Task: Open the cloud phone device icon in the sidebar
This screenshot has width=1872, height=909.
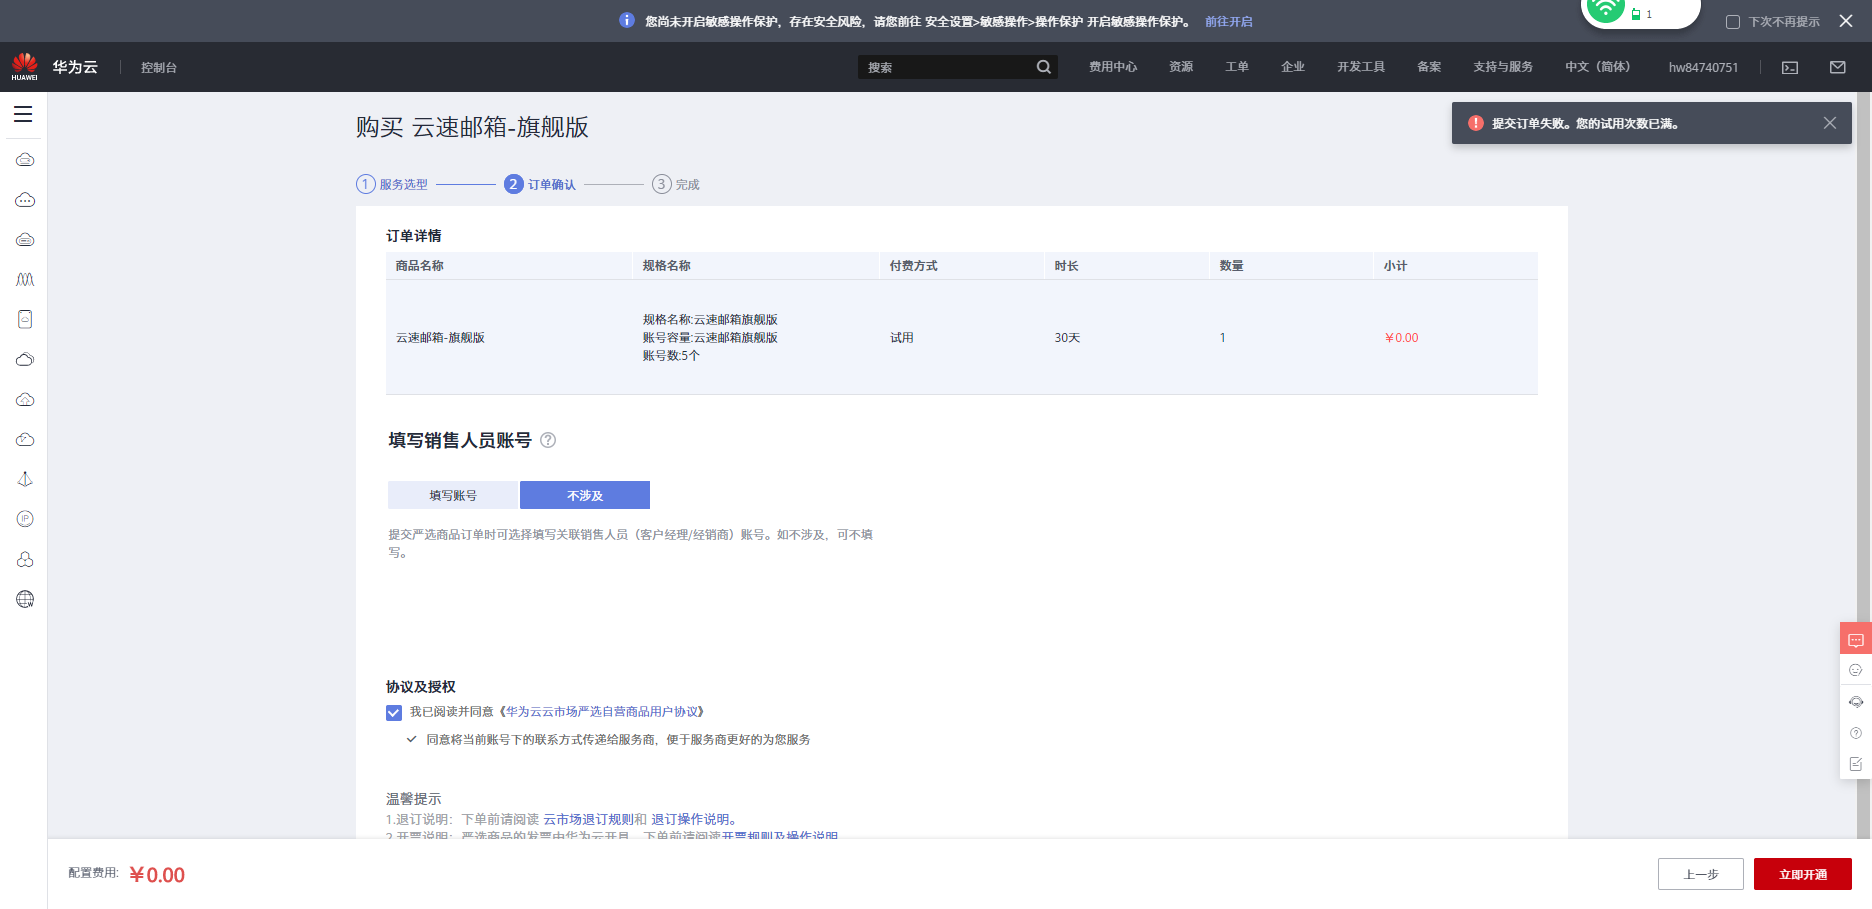Action: [x=25, y=319]
